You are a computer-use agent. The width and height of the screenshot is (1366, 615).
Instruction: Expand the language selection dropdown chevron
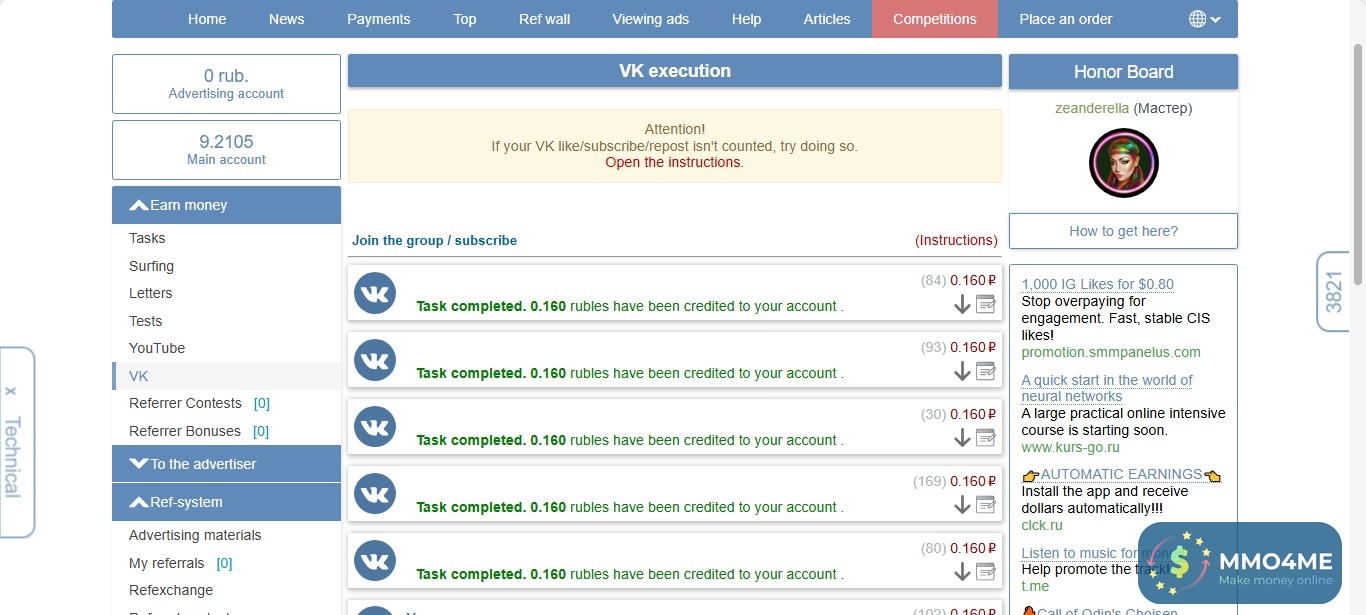1213,18
